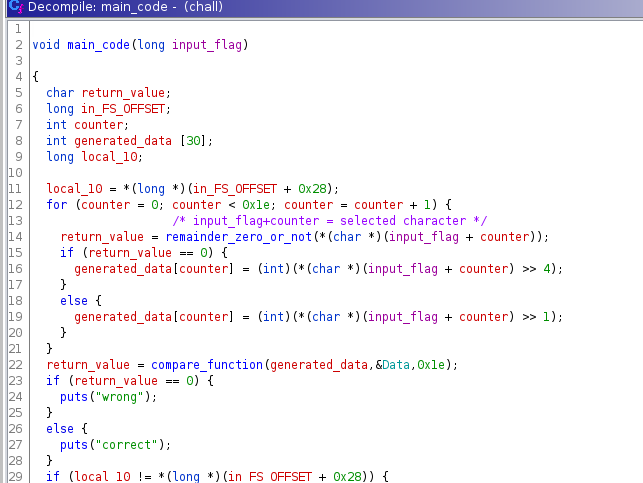Click the '&Data' reference on line 22
Image resolution: width=643 pixels, height=483 pixels.
[x=393, y=365]
